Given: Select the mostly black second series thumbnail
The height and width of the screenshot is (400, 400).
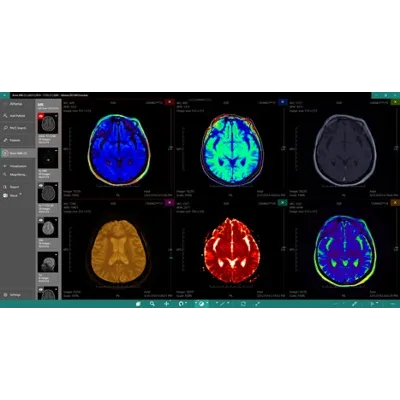Looking at the screenshot, I should pos(48,158).
